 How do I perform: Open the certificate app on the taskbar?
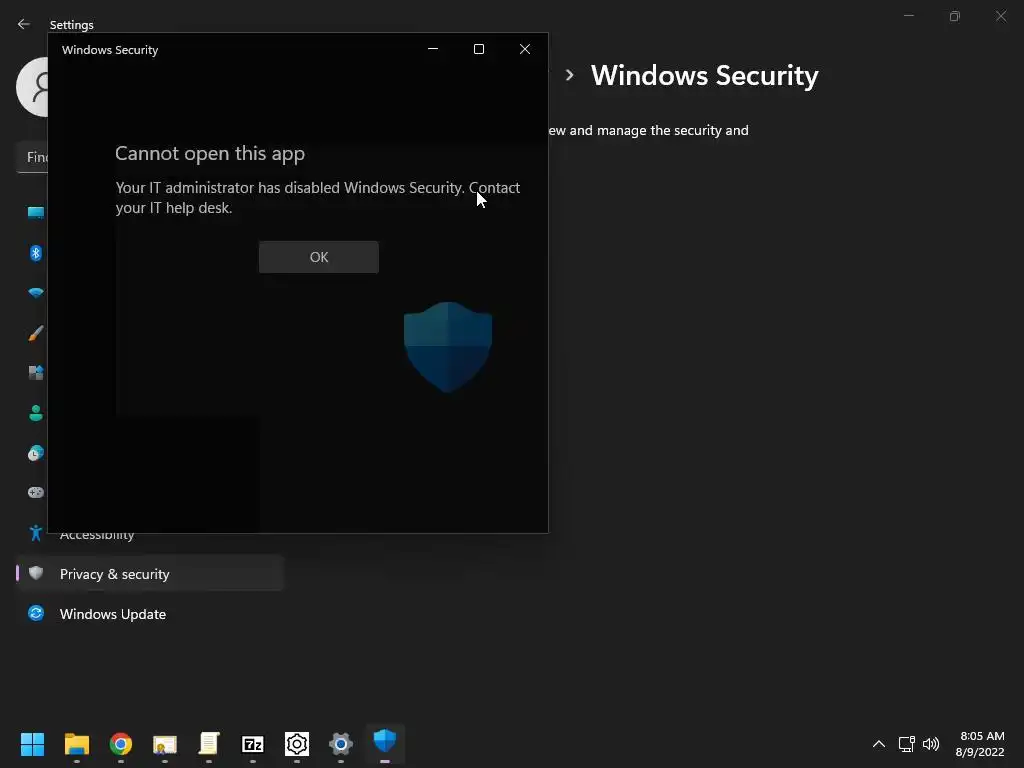click(165, 744)
